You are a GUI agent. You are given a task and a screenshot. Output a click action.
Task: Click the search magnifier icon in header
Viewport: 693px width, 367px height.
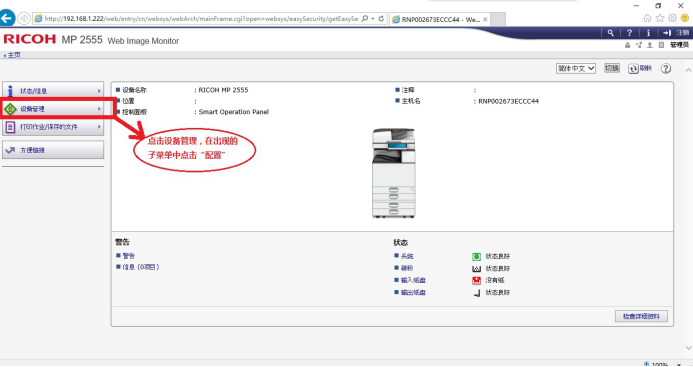click(610, 33)
